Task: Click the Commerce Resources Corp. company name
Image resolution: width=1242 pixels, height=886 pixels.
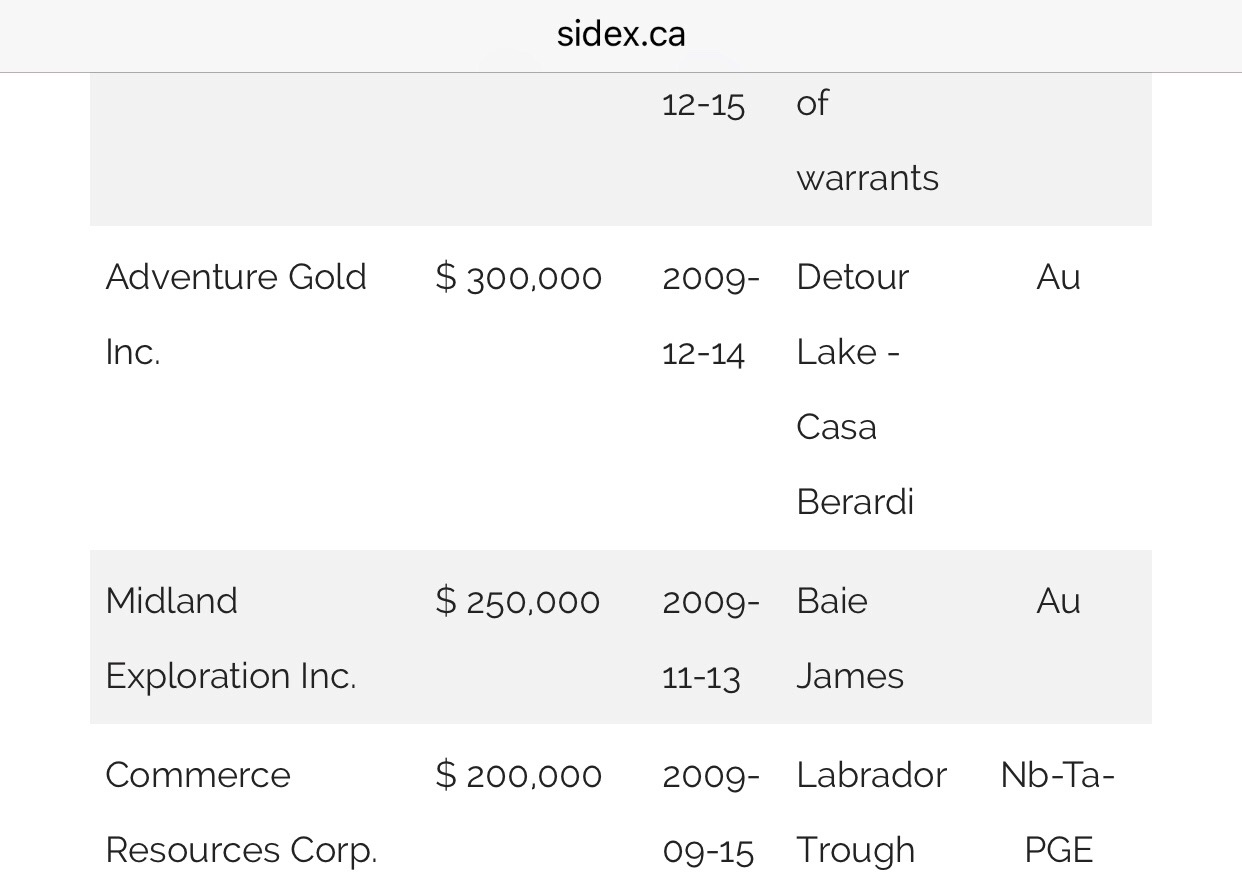Action: [x=240, y=812]
